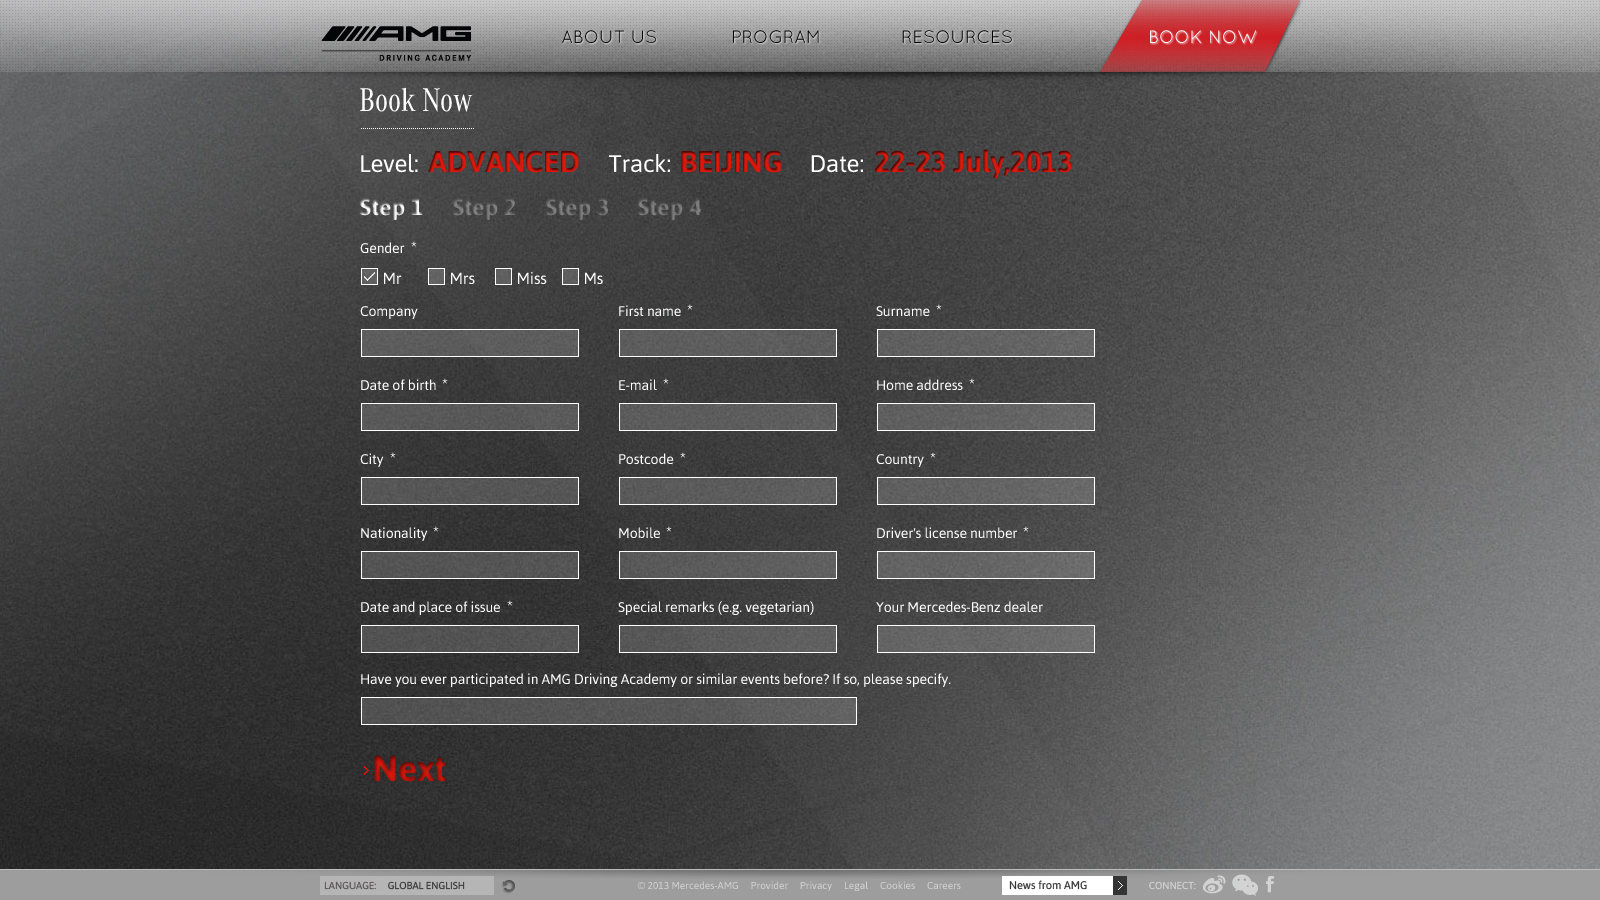Focus the Date of birth field
The width and height of the screenshot is (1600, 900).
click(469, 417)
